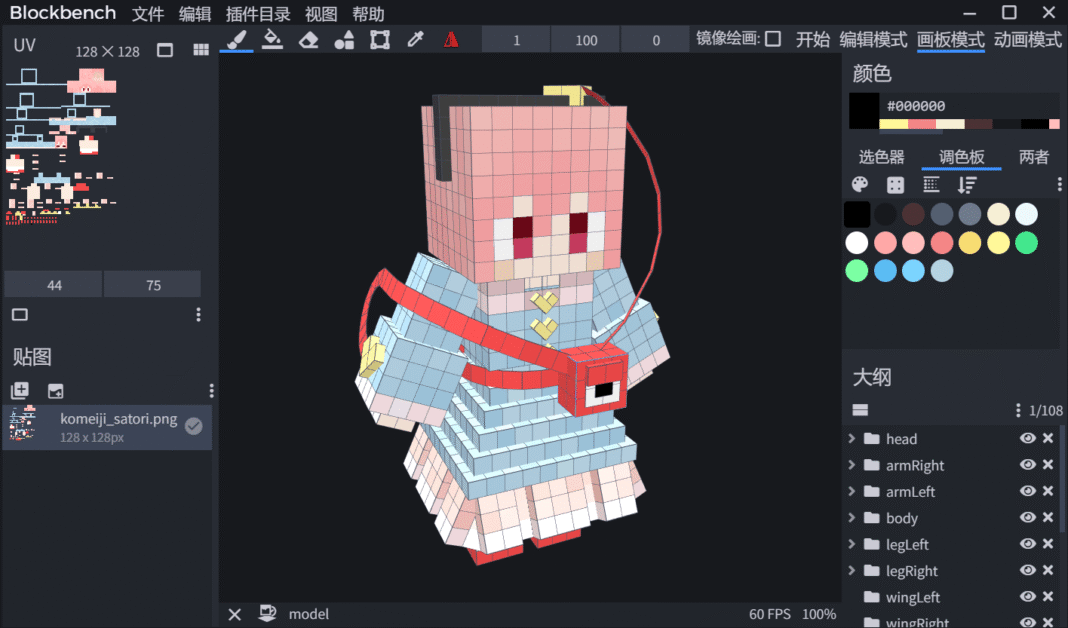Toggle visibility of the head group
This screenshot has width=1068, height=628.
pyautogui.click(x=1028, y=438)
